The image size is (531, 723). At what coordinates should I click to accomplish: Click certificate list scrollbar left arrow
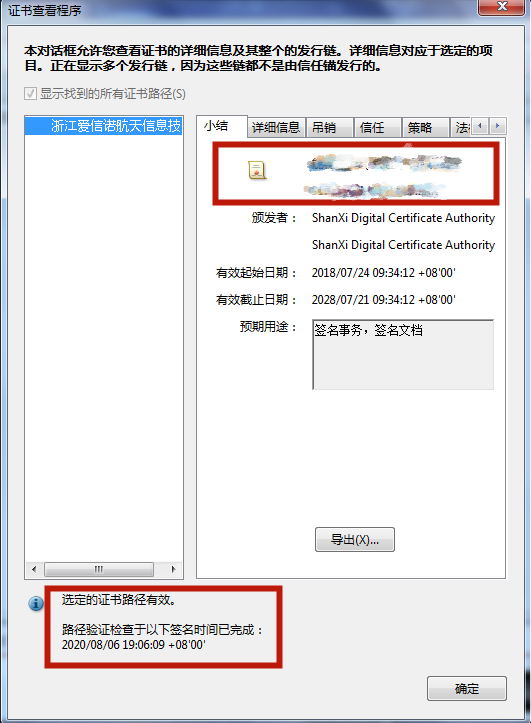tap(34, 569)
